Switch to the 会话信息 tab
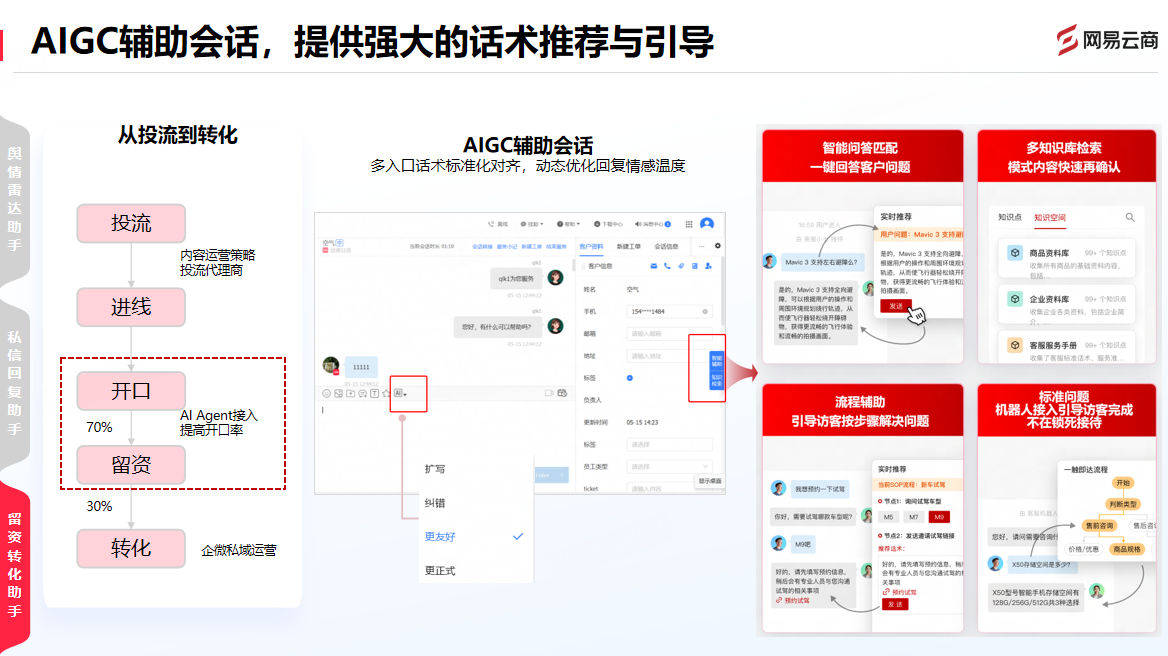This screenshot has width=1168, height=656. (666, 246)
